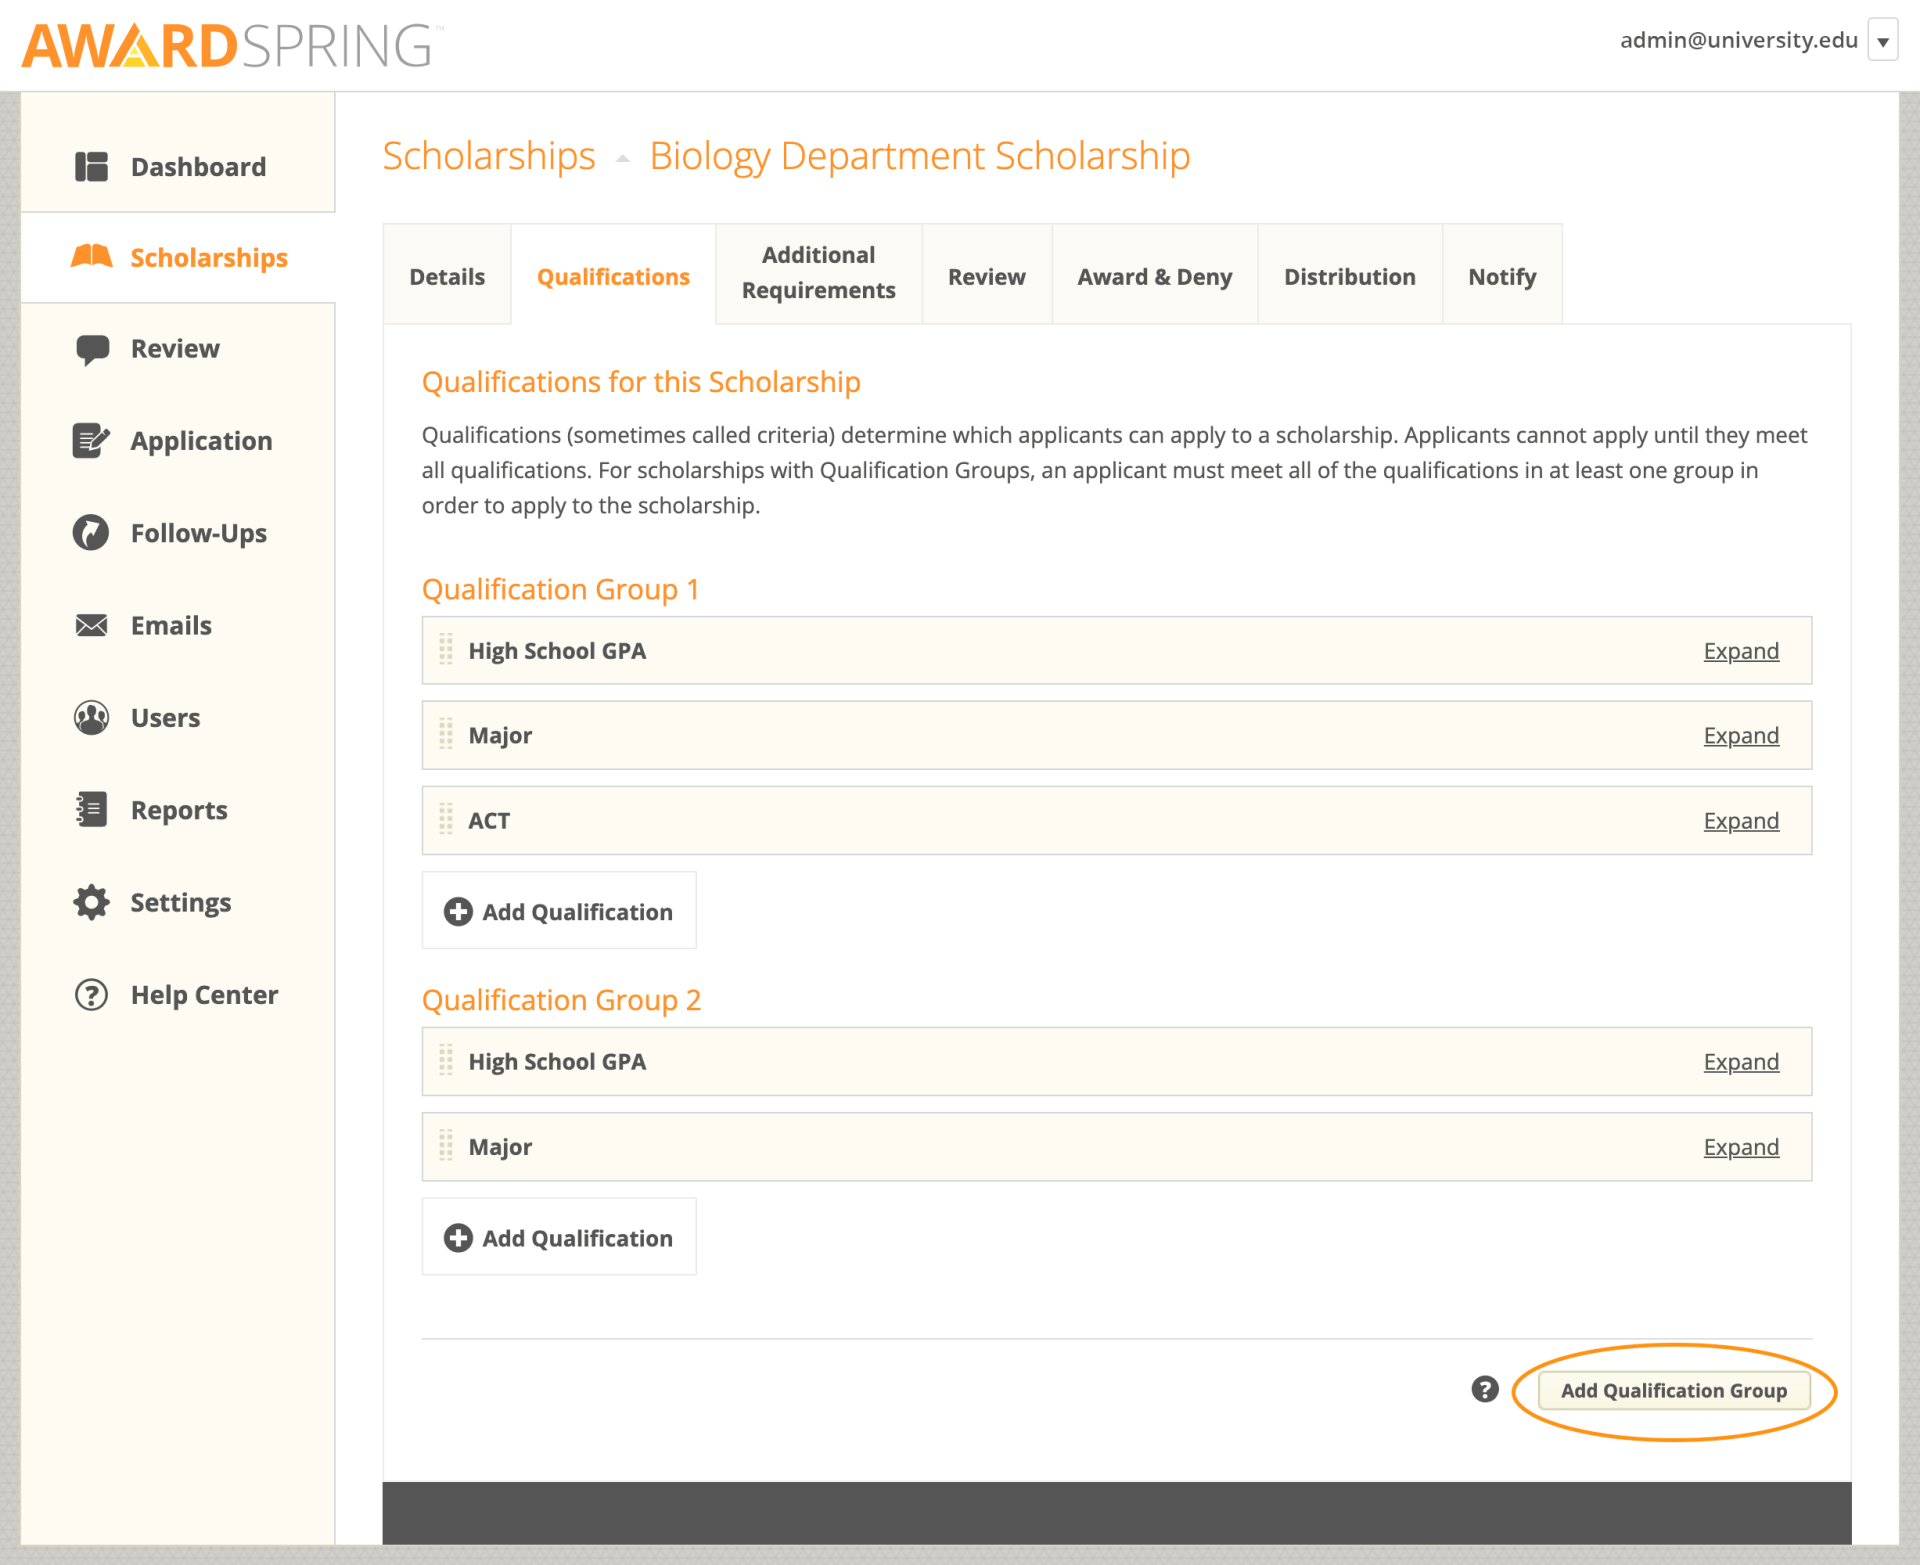Select the Follow-Ups circular arrow icon
Viewport: 1920px width, 1565px height.
coord(91,532)
